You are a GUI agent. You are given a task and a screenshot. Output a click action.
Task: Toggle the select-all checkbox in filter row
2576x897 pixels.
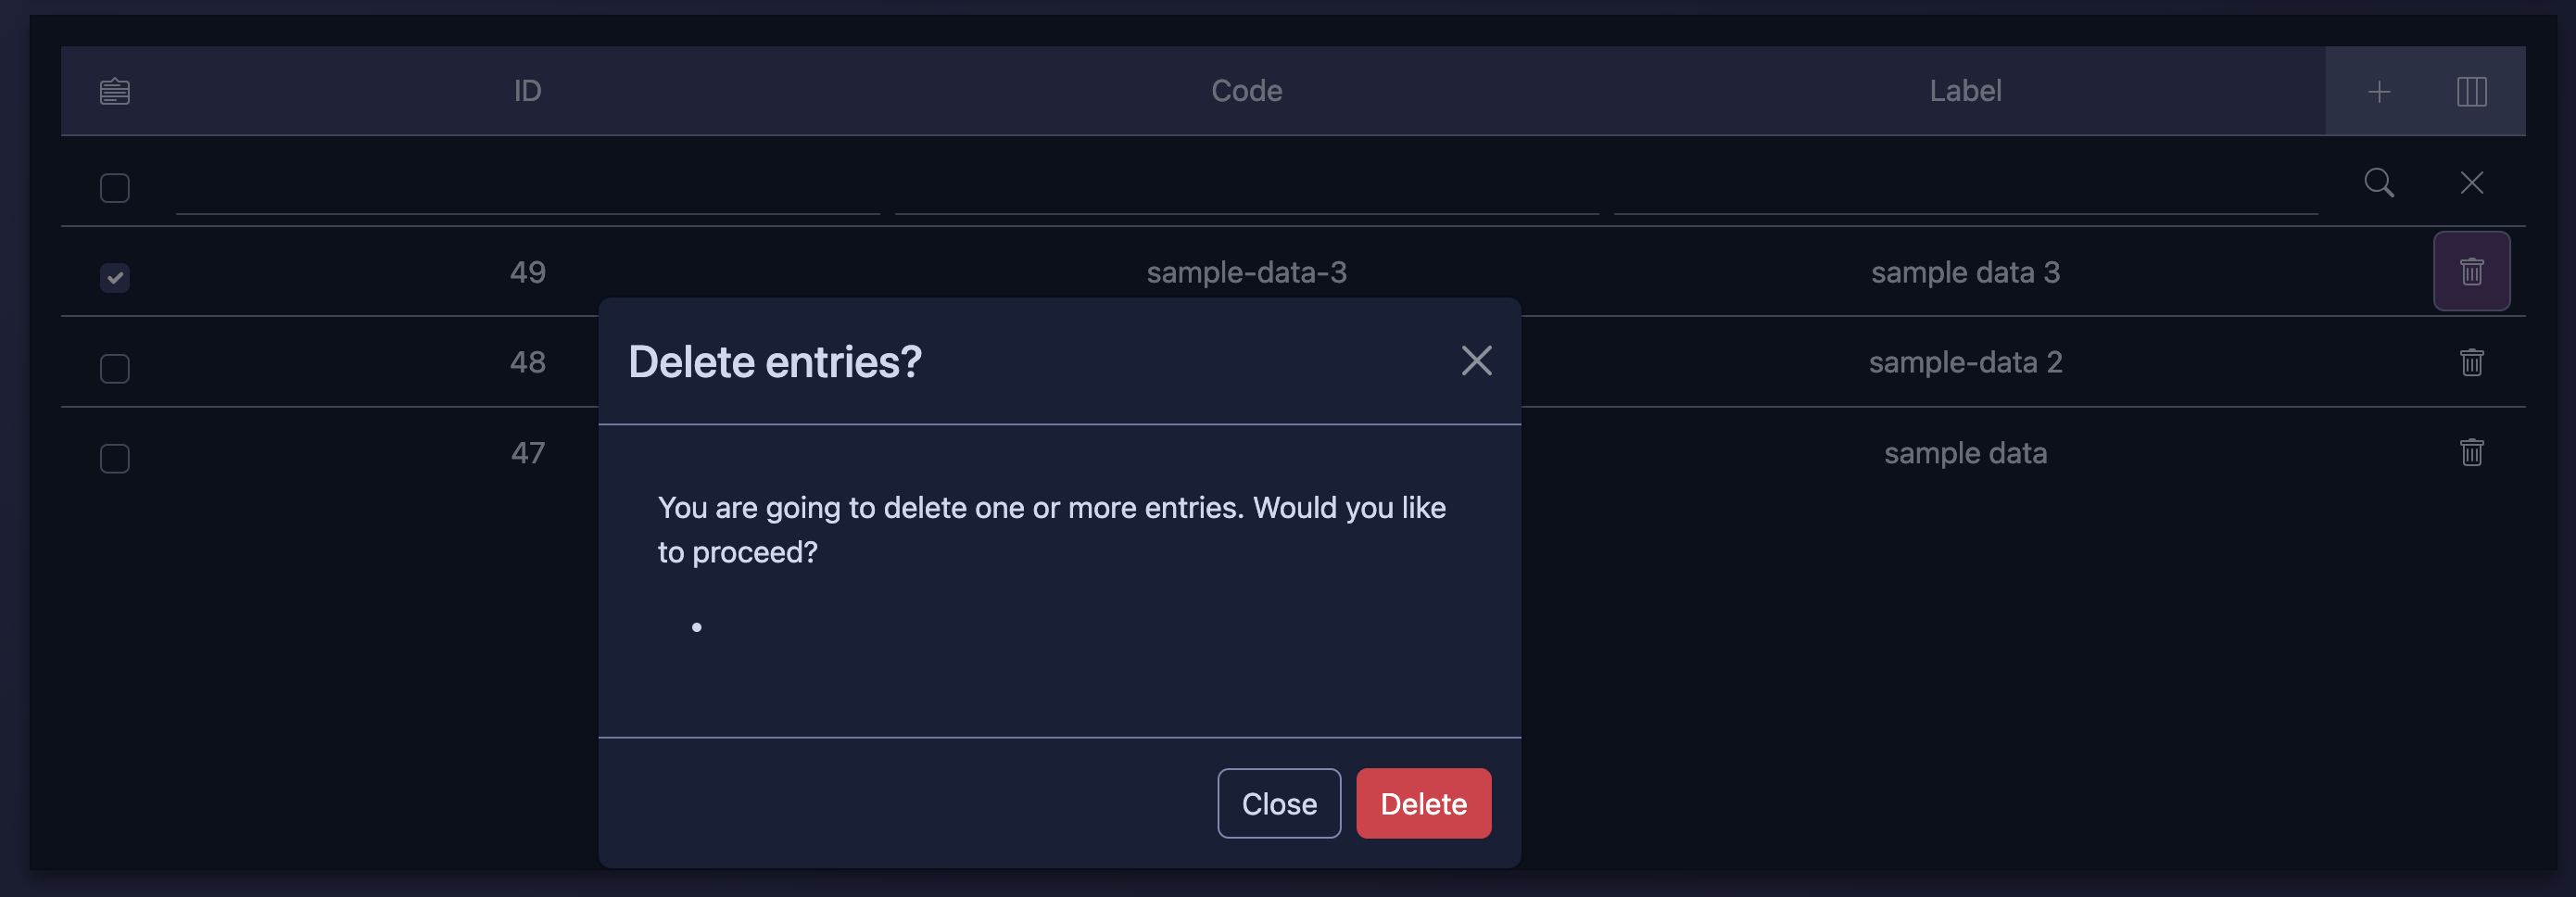tap(115, 188)
